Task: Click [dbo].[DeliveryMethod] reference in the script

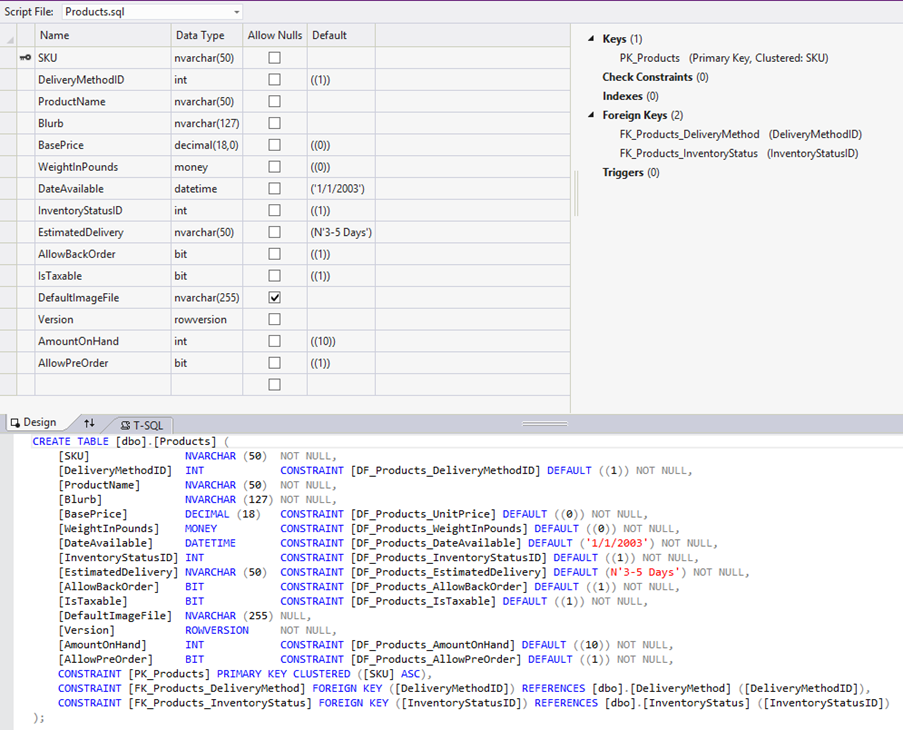Action: (x=662, y=689)
